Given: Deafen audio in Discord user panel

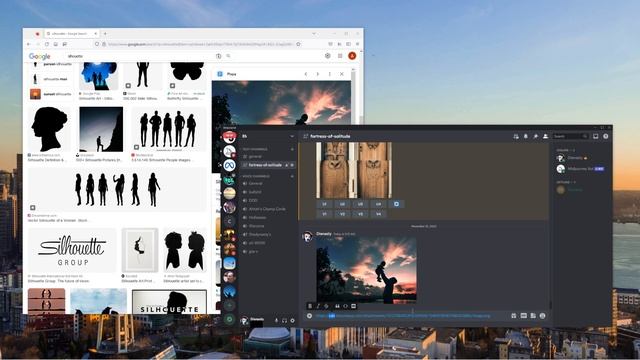Looking at the screenshot, I should coord(284,321).
